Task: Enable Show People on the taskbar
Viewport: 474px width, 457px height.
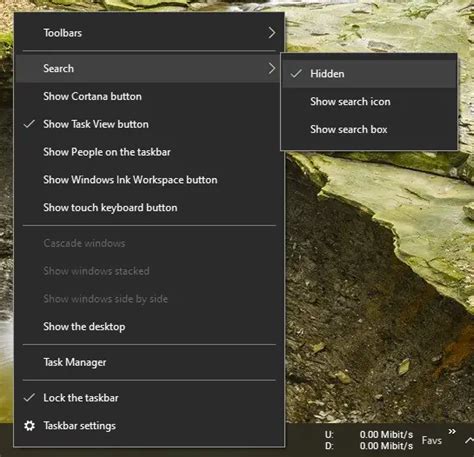Action: click(x=149, y=152)
